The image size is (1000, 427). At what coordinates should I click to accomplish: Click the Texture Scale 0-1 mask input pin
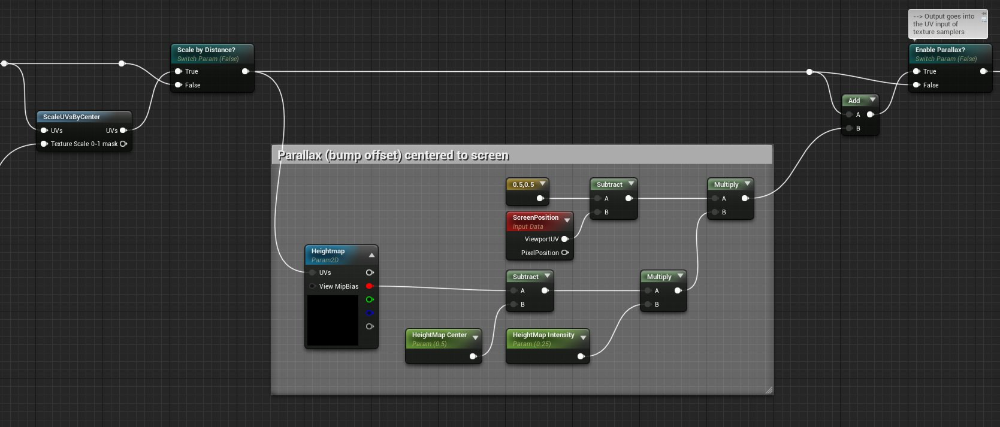[x=44, y=144]
